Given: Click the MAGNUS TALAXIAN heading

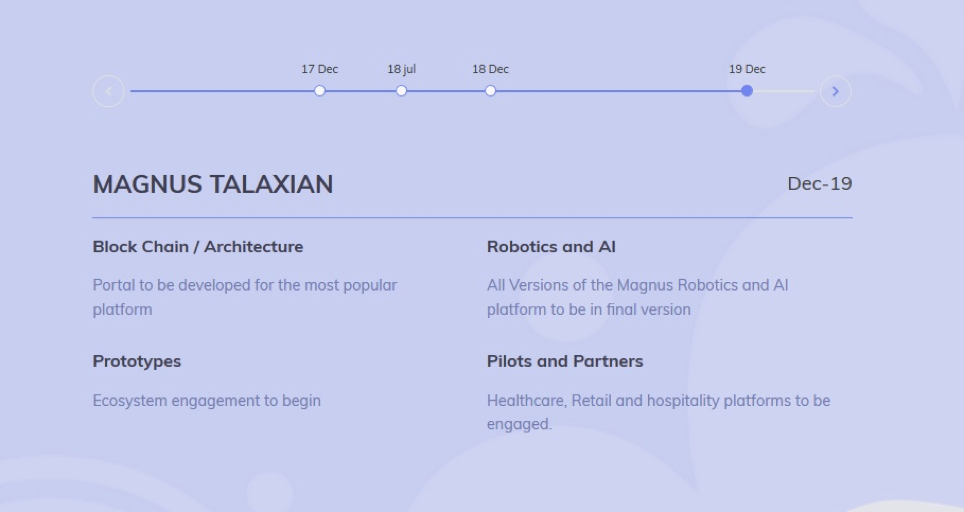Looking at the screenshot, I should click(x=213, y=184).
